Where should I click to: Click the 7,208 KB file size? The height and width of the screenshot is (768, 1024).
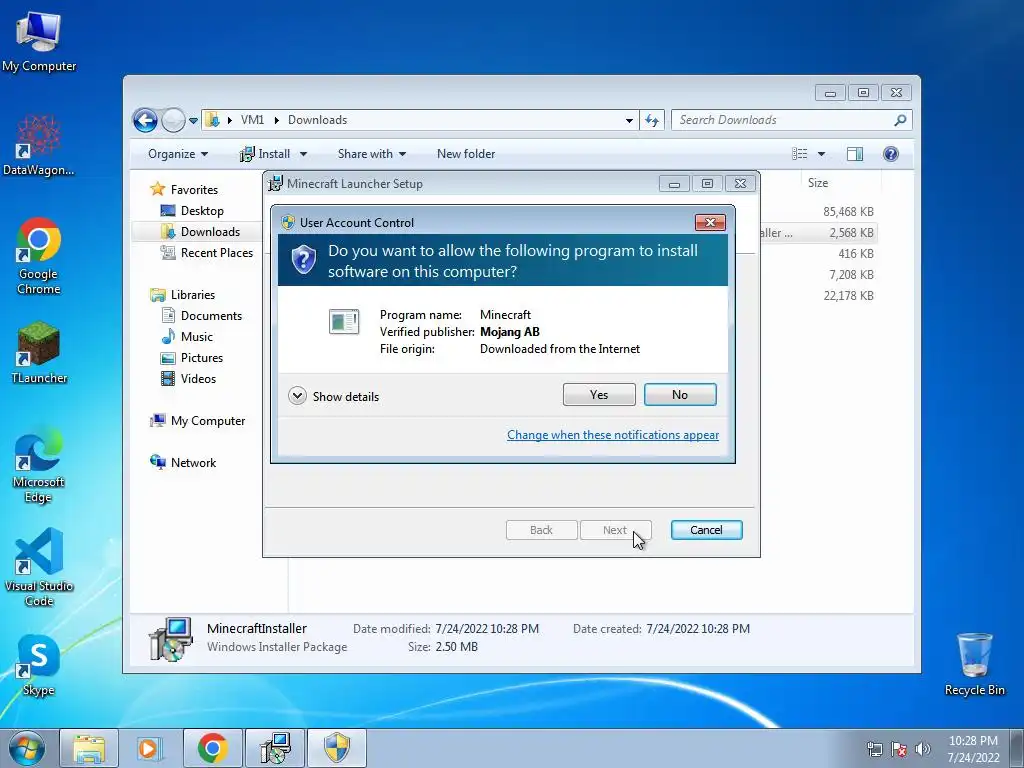click(x=851, y=274)
